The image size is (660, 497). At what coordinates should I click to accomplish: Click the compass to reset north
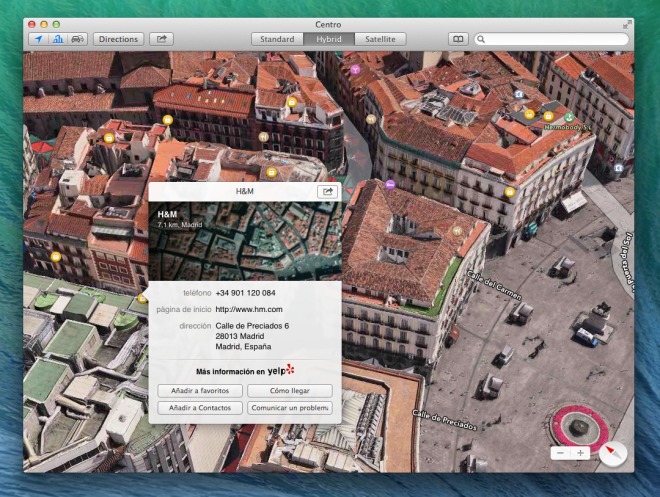point(613,454)
